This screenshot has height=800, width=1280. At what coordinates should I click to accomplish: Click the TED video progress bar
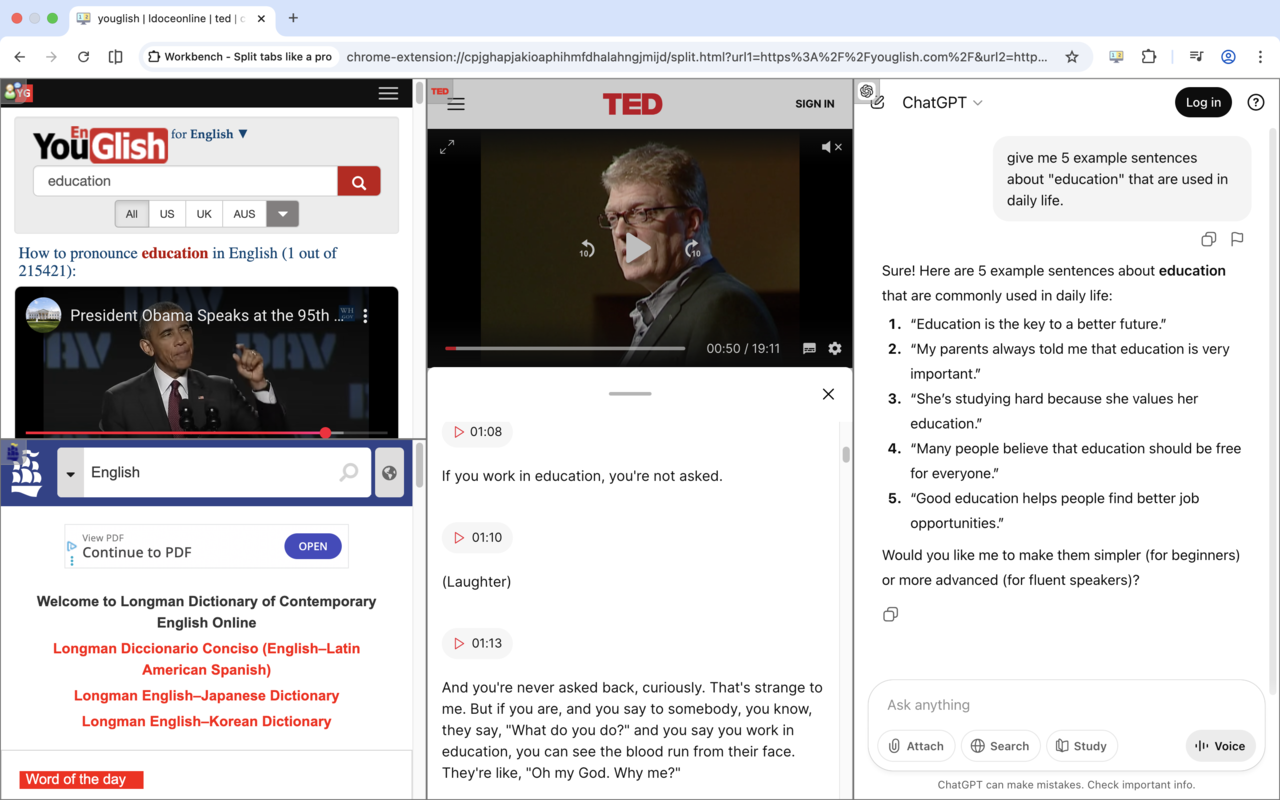tap(565, 348)
